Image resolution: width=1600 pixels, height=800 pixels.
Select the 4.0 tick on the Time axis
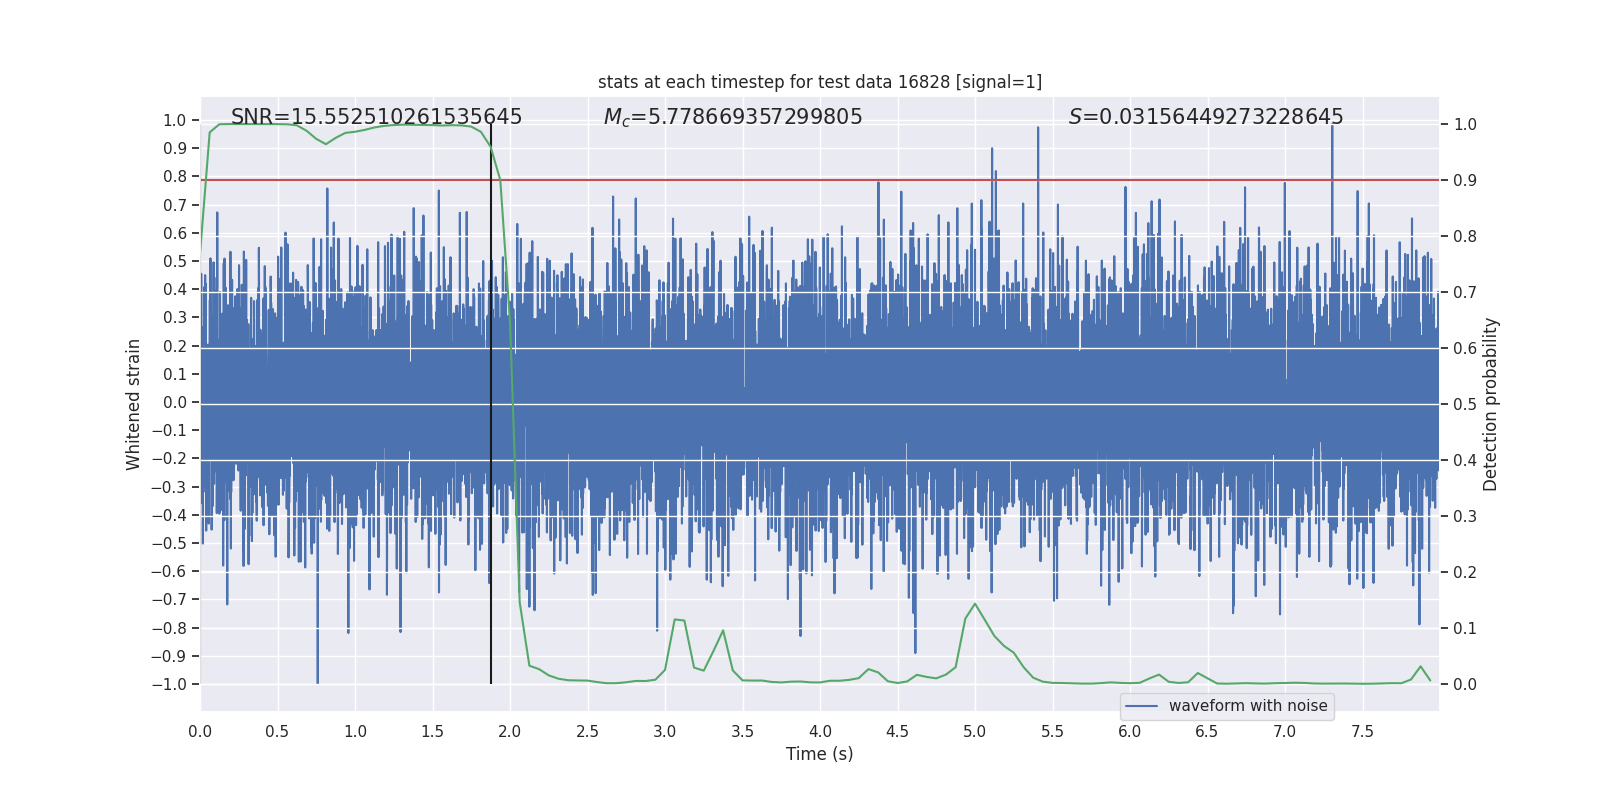(820, 731)
